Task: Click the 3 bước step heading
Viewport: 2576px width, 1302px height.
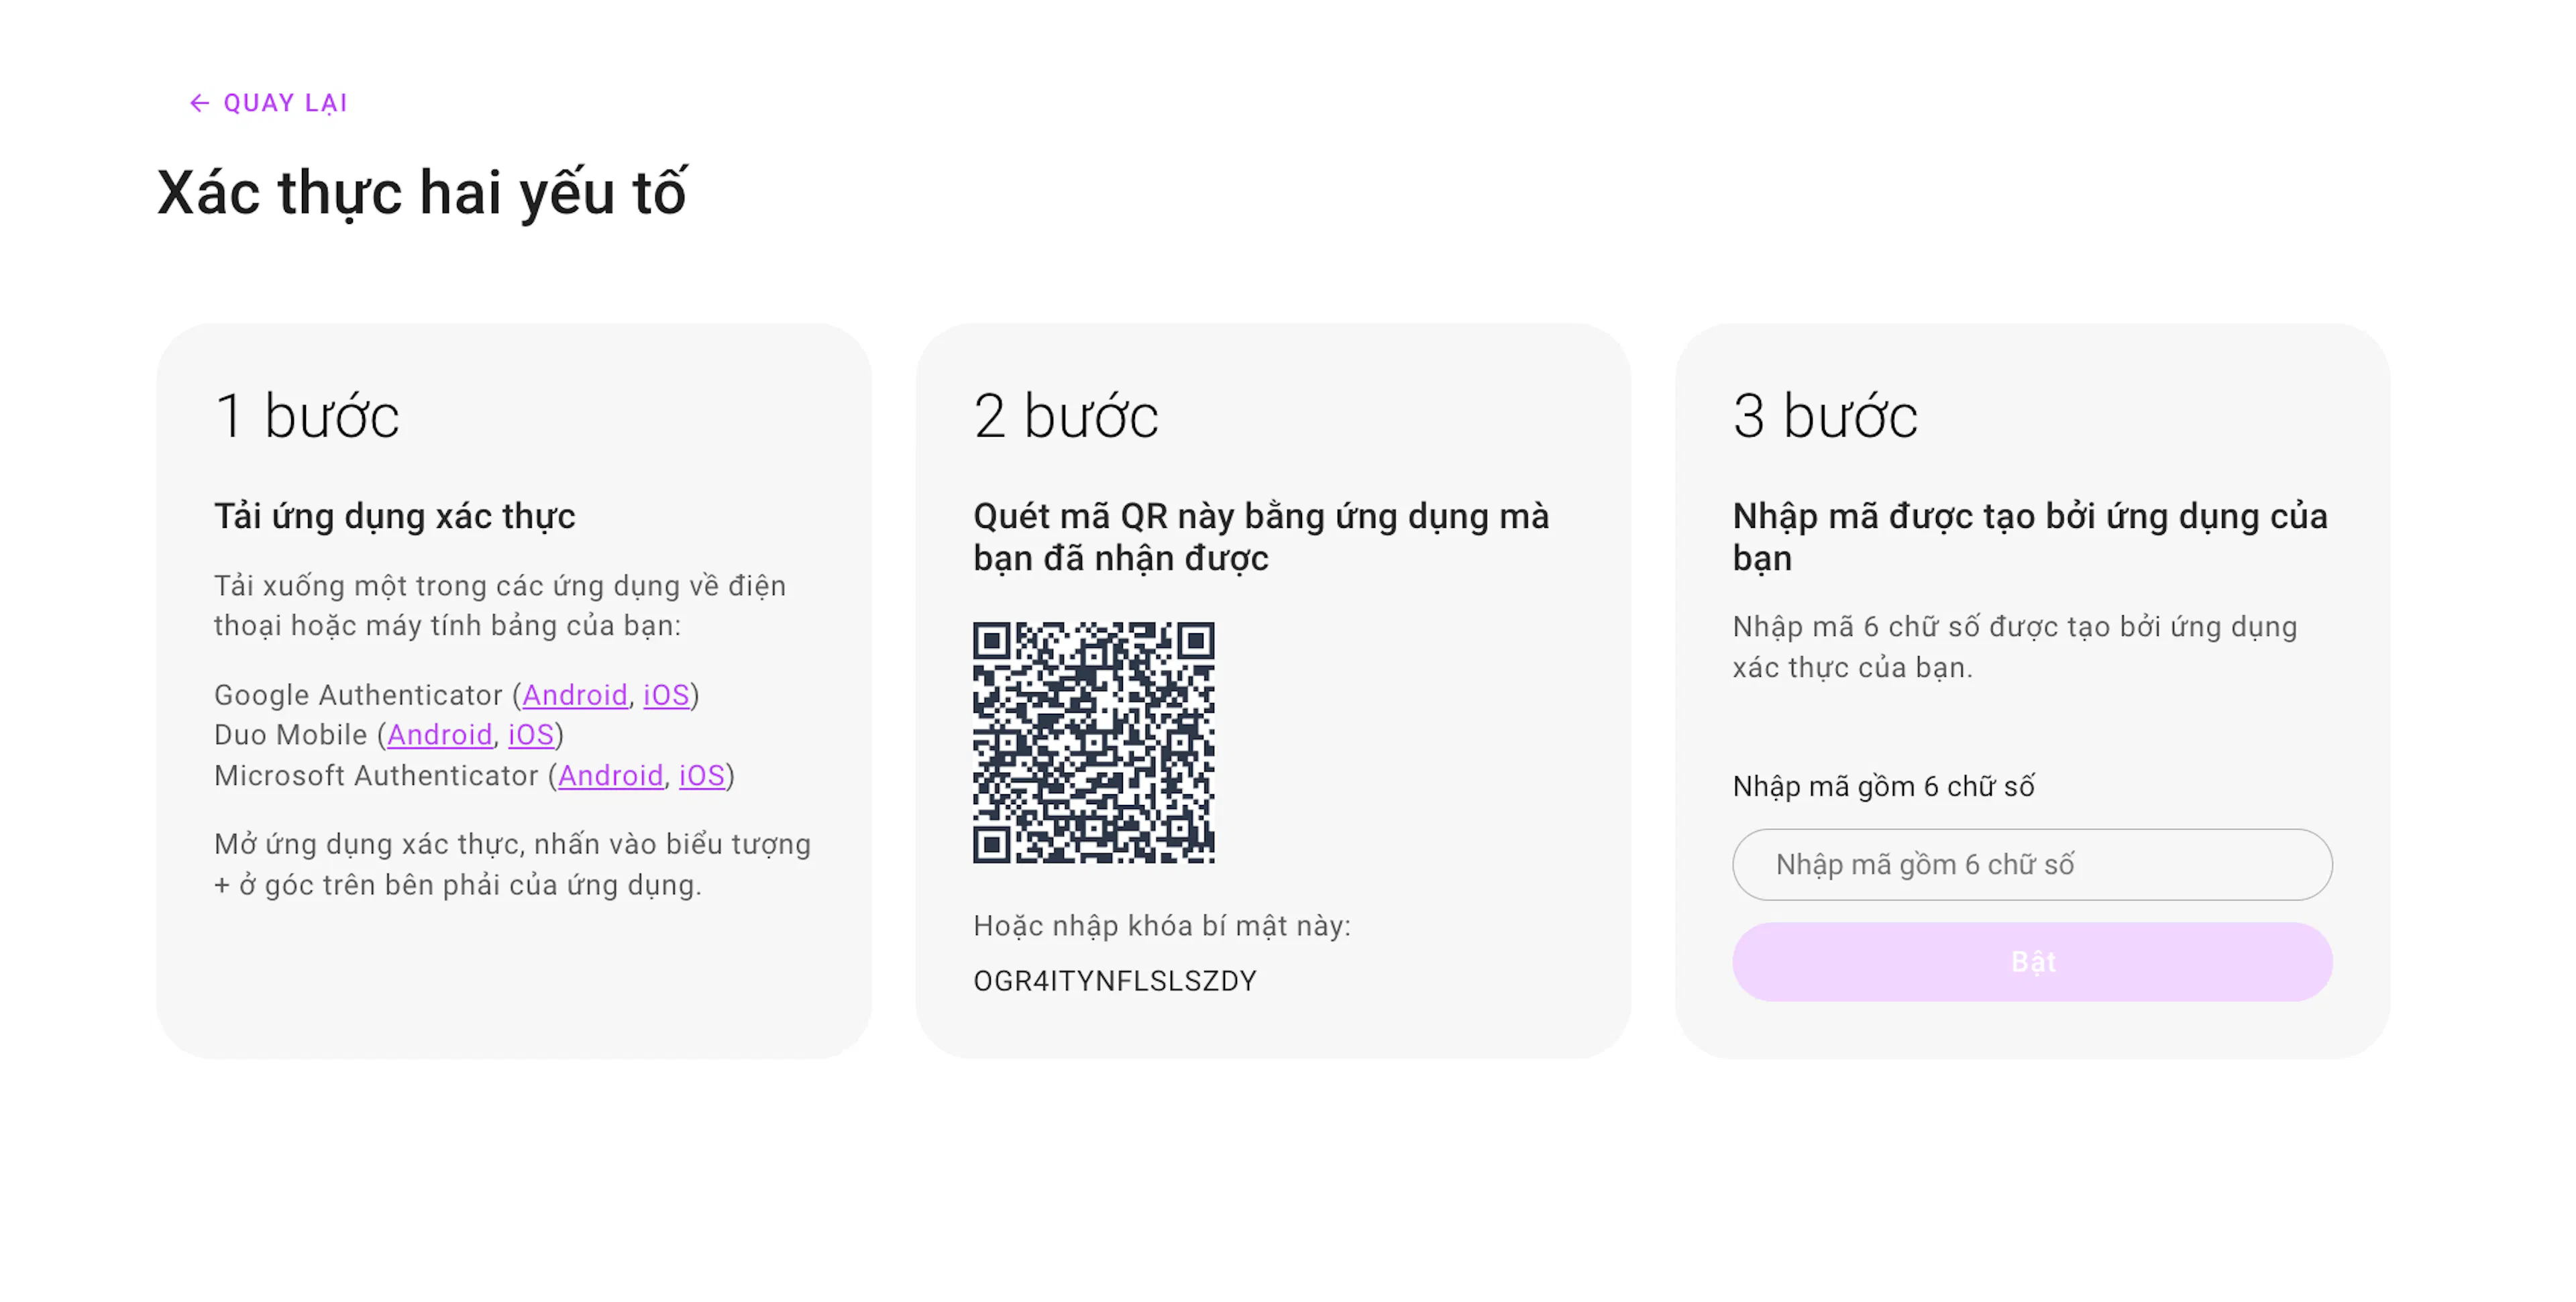Action: tap(1825, 416)
